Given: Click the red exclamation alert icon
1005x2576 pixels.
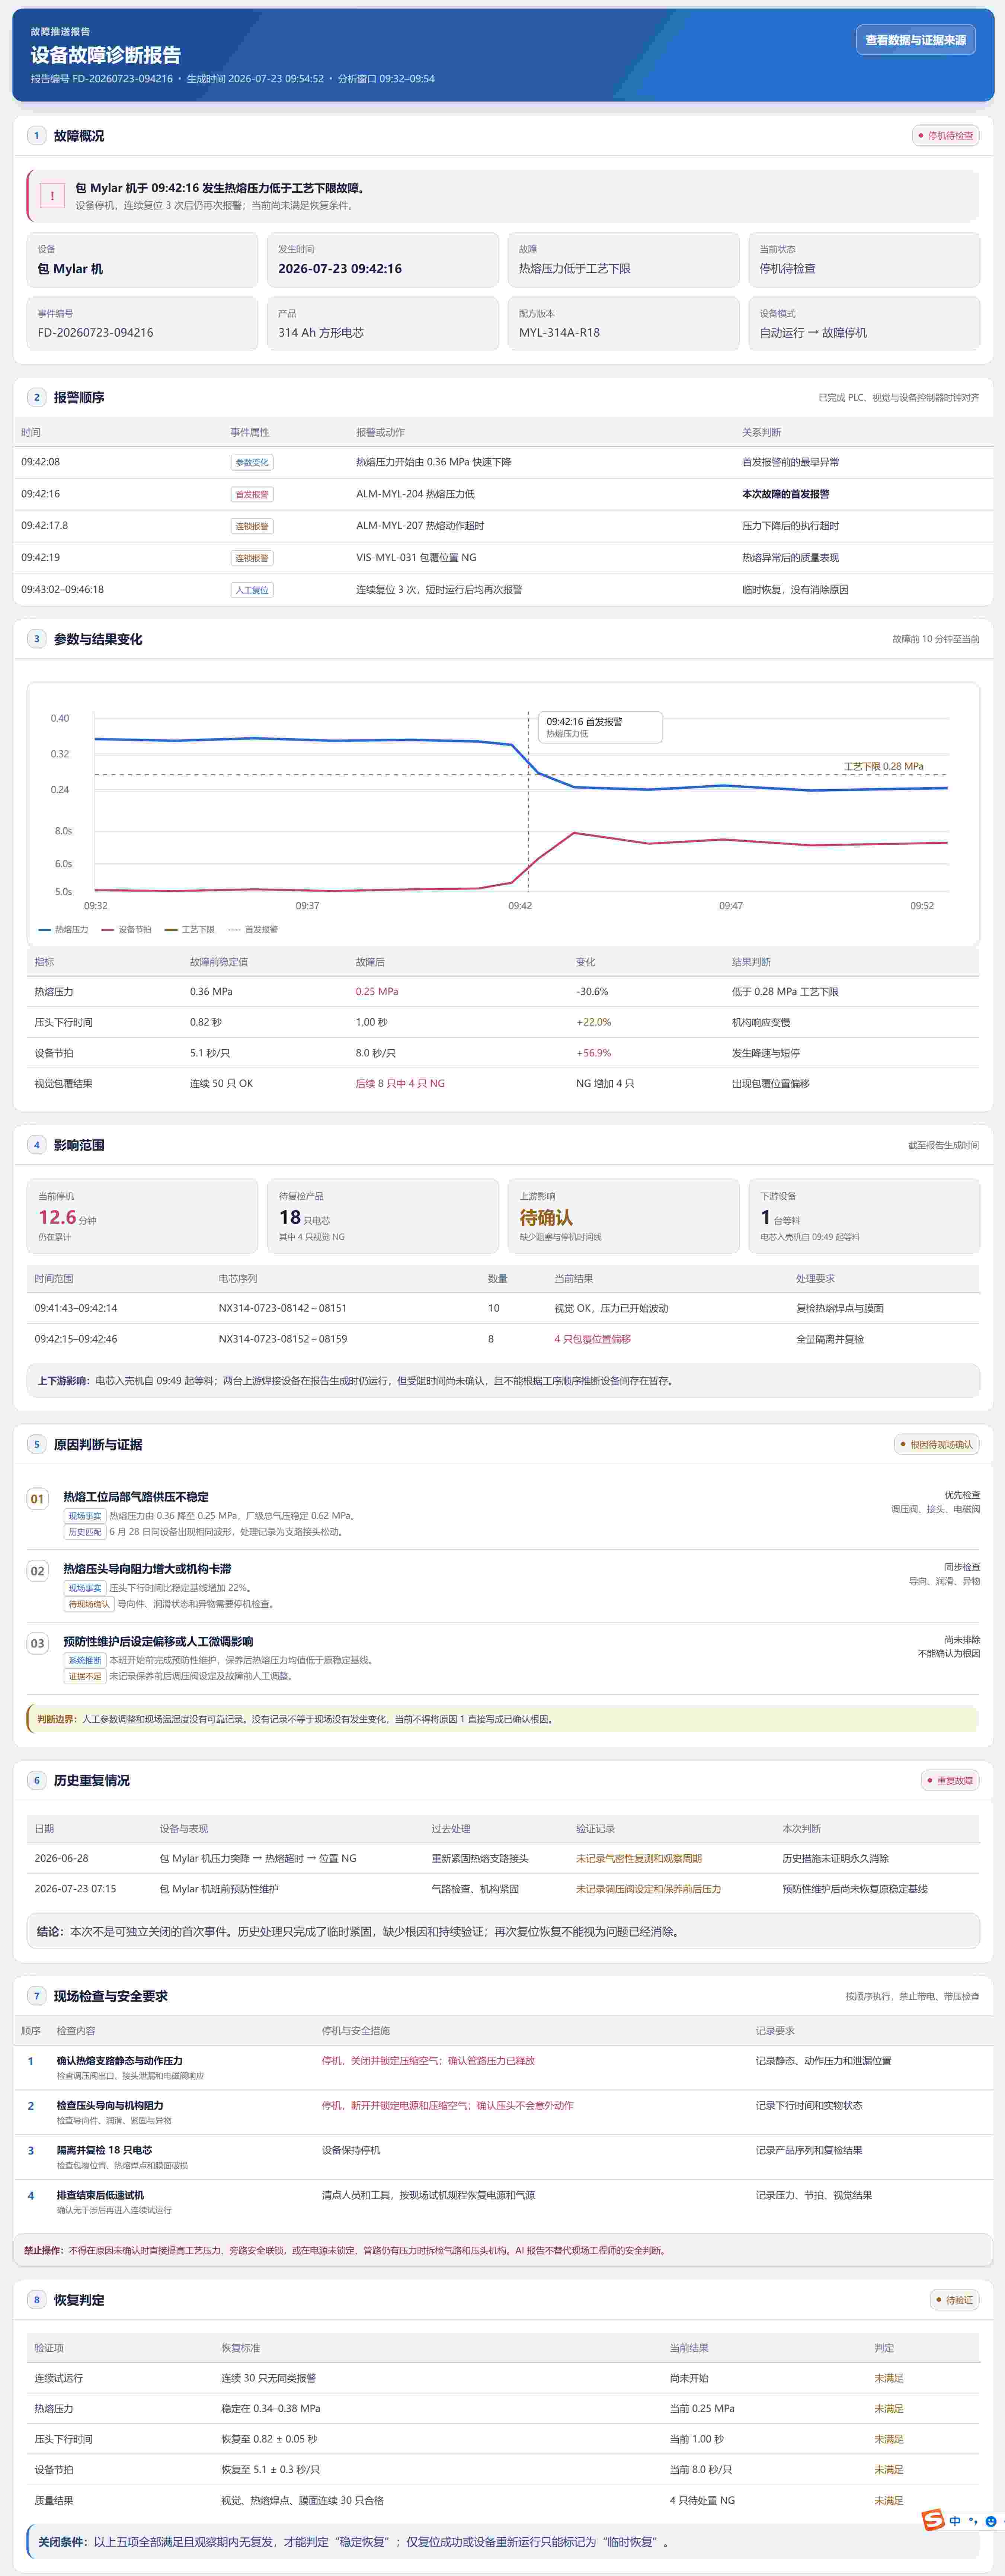Looking at the screenshot, I should pyautogui.click(x=52, y=196).
